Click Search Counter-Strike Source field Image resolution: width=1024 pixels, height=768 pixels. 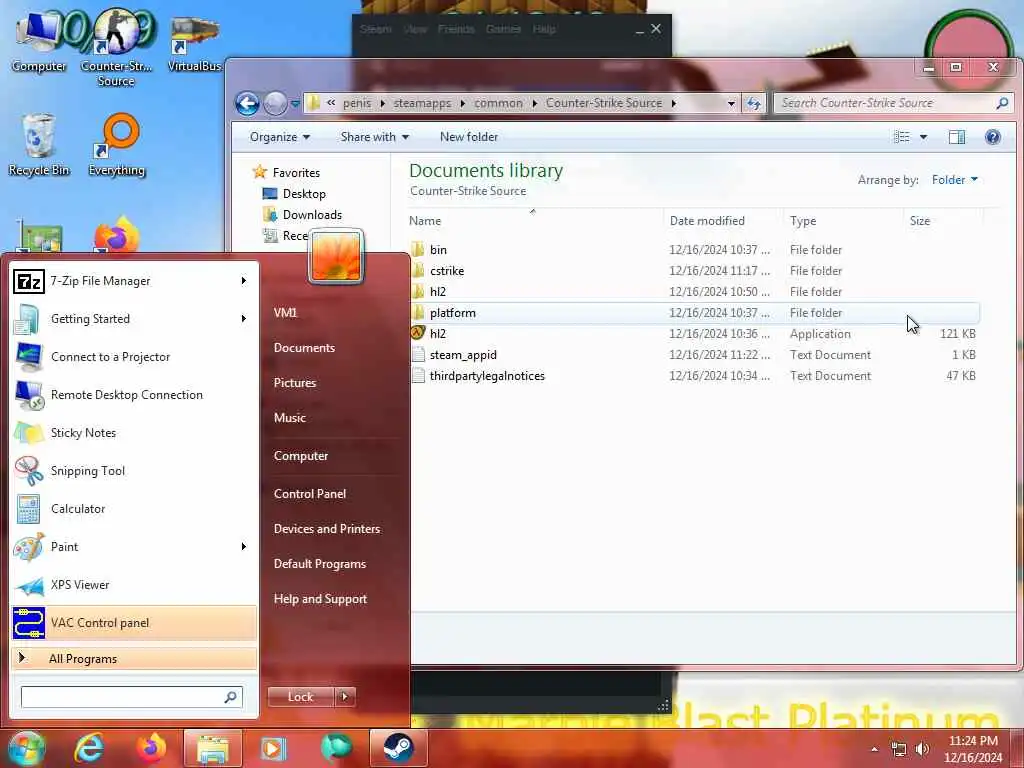[x=893, y=103]
